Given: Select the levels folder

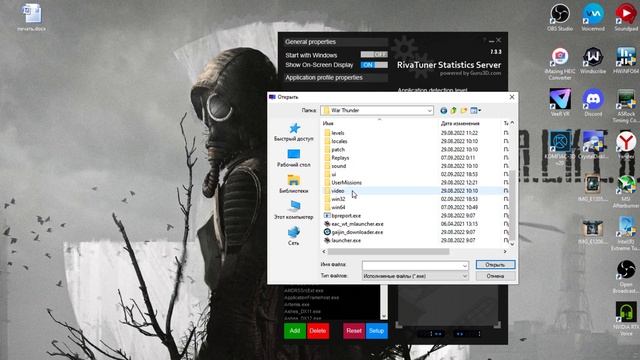Looking at the screenshot, I should point(338,133).
